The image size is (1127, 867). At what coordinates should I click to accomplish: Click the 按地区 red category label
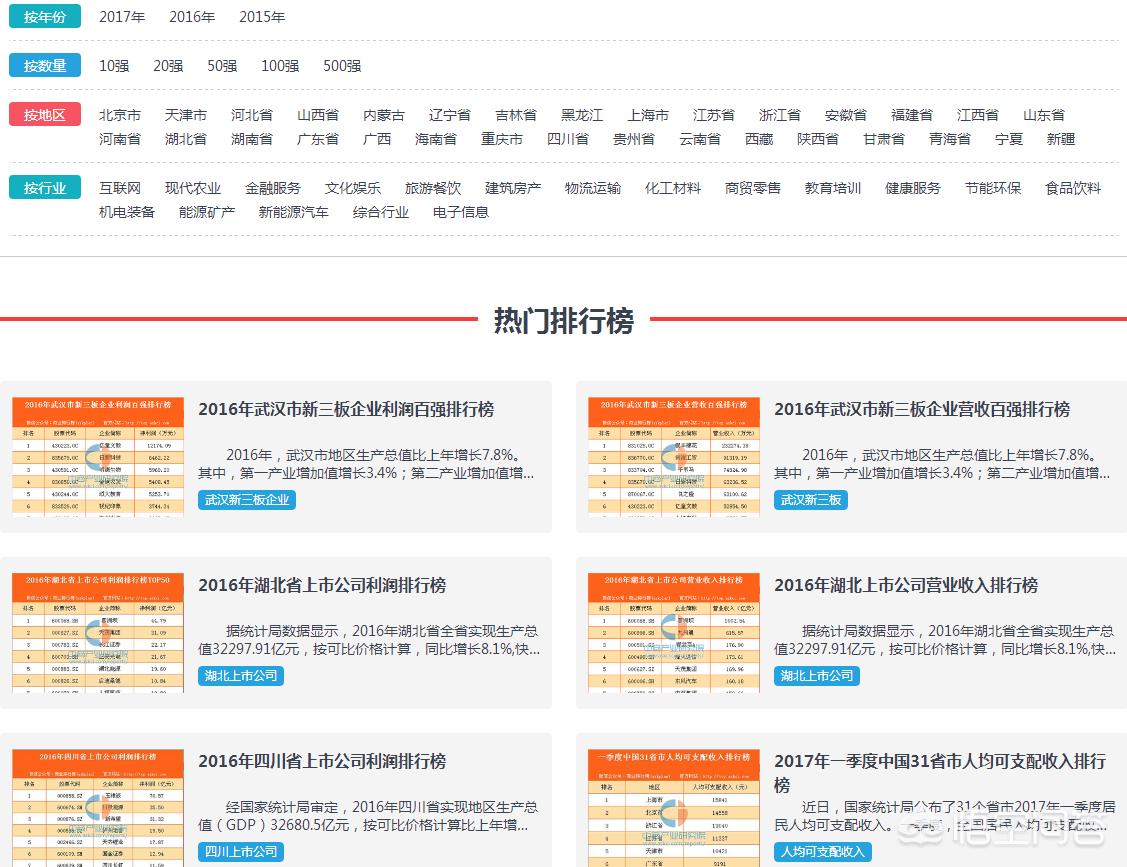[x=45, y=114]
